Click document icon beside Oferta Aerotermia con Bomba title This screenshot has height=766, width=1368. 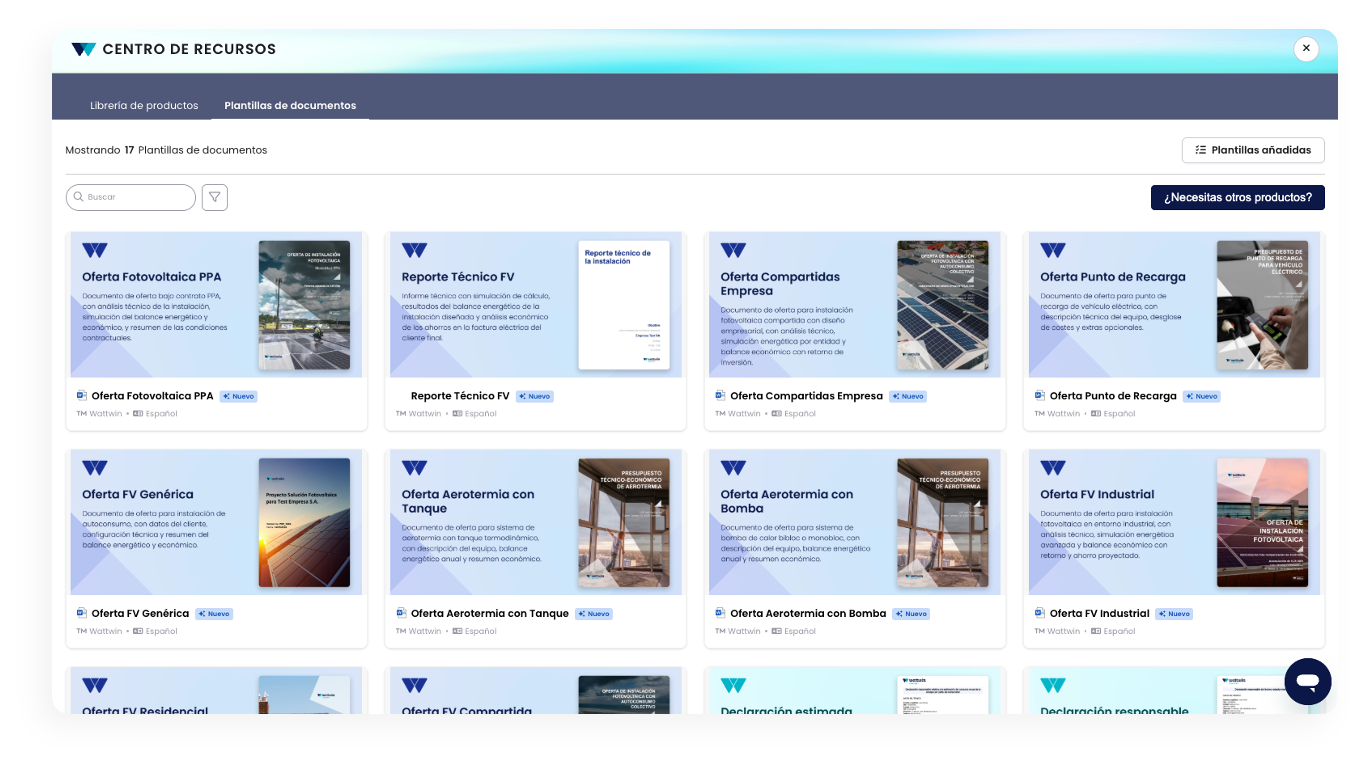coord(720,613)
